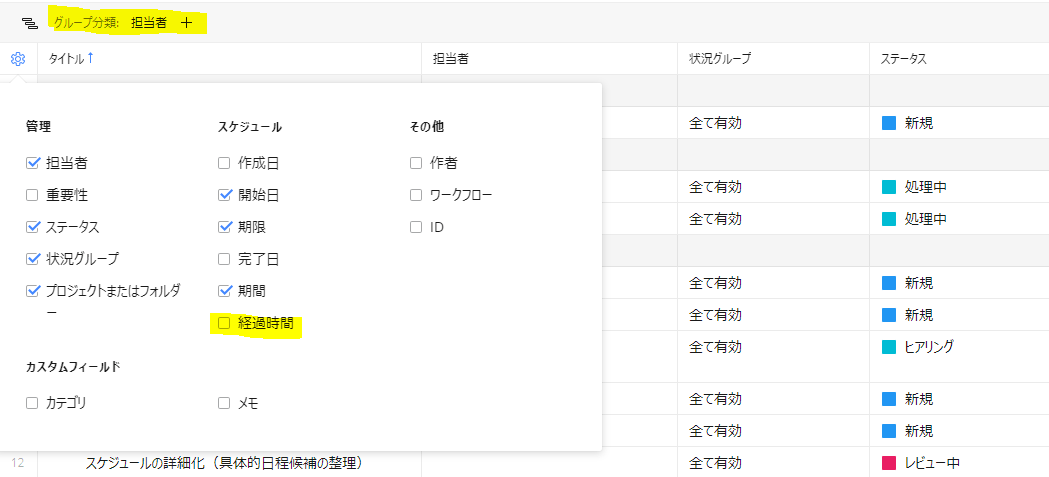Open the 処理中 status dropdown
Screen dimensions: 1049x477
924,187
